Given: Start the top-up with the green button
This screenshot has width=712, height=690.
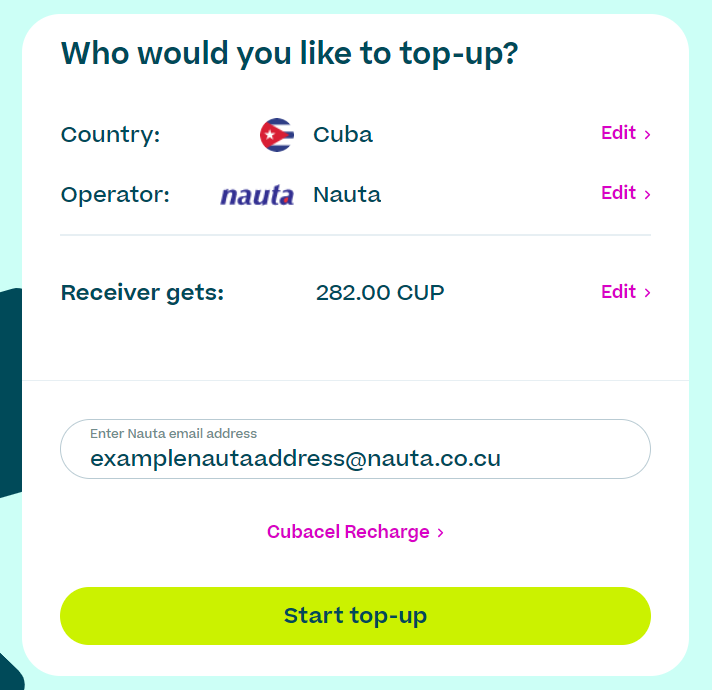Looking at the screenshot, I should (x=355, y=616).
